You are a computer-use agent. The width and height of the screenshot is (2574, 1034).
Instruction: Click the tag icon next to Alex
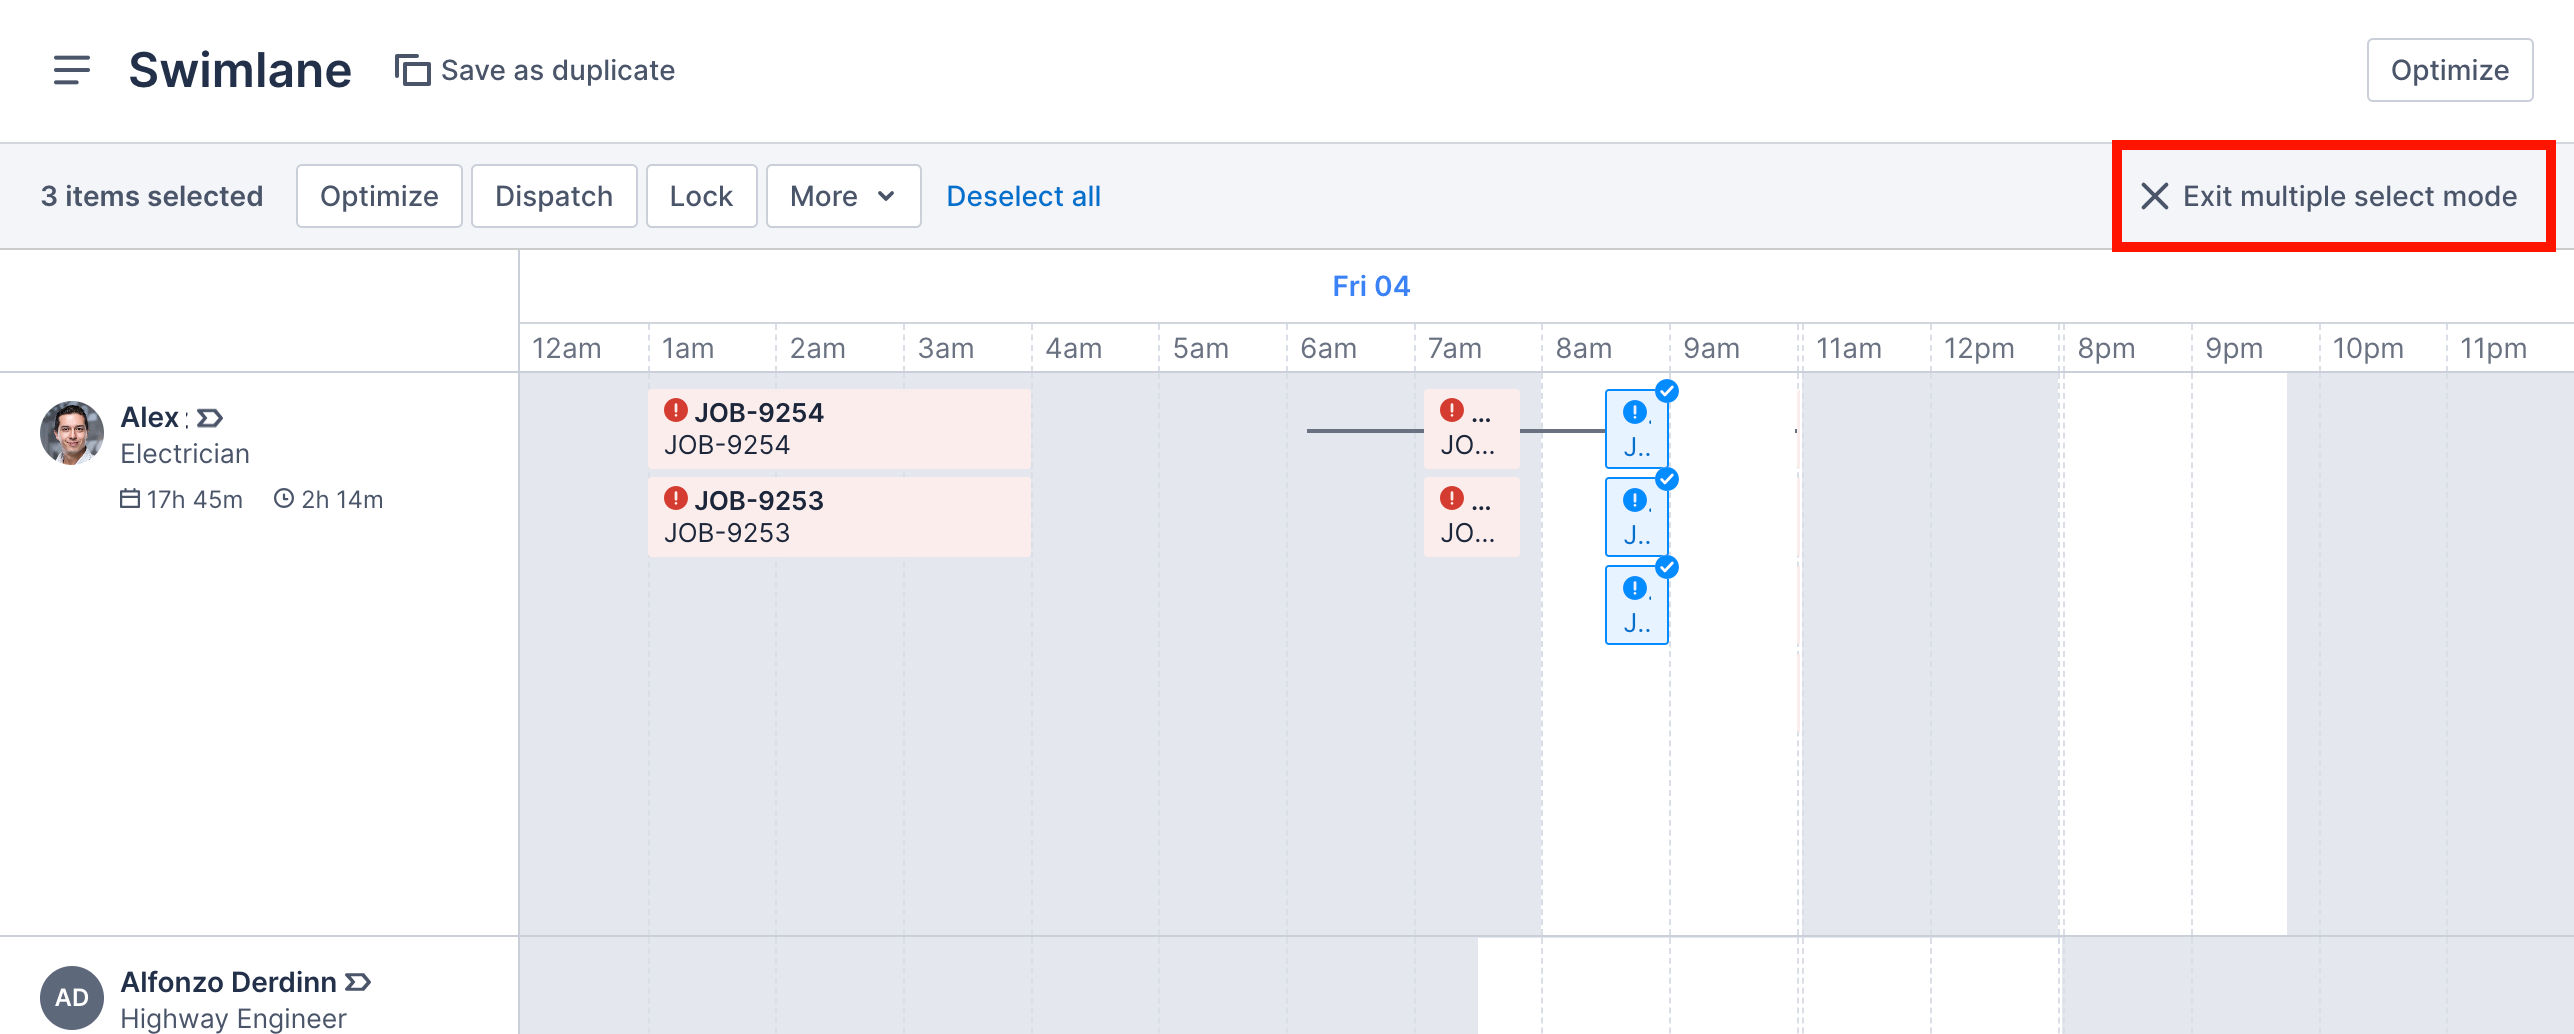[x=210, y=417]
